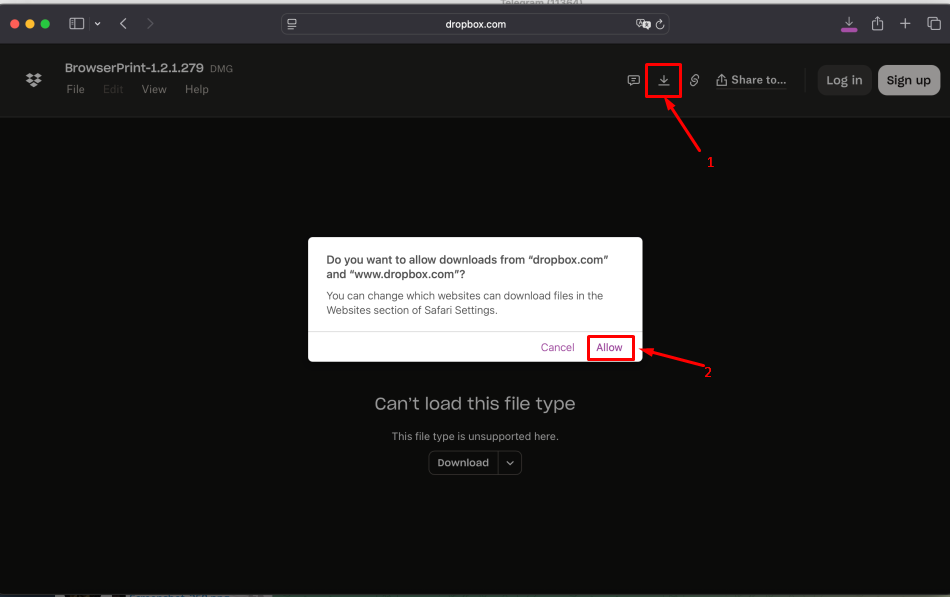Click the BrowserPrint-1.2.1.279 file name
The height and width of the screenshot is (597, 950).
134,68
